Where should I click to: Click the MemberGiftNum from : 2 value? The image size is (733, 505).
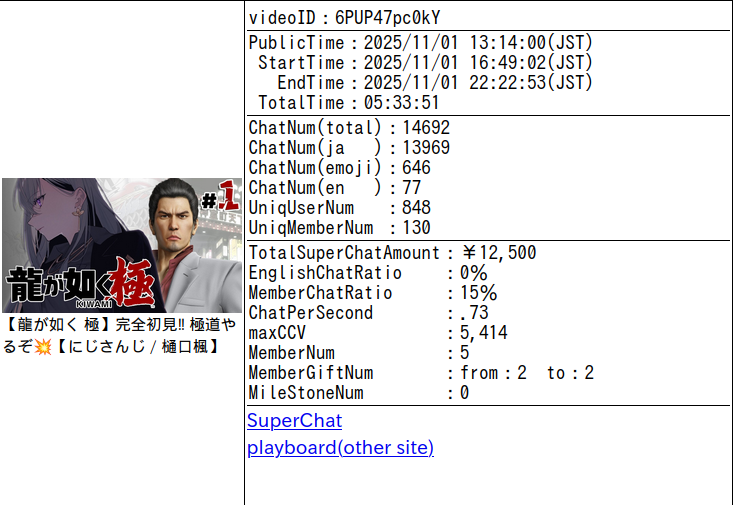[494, 373]
